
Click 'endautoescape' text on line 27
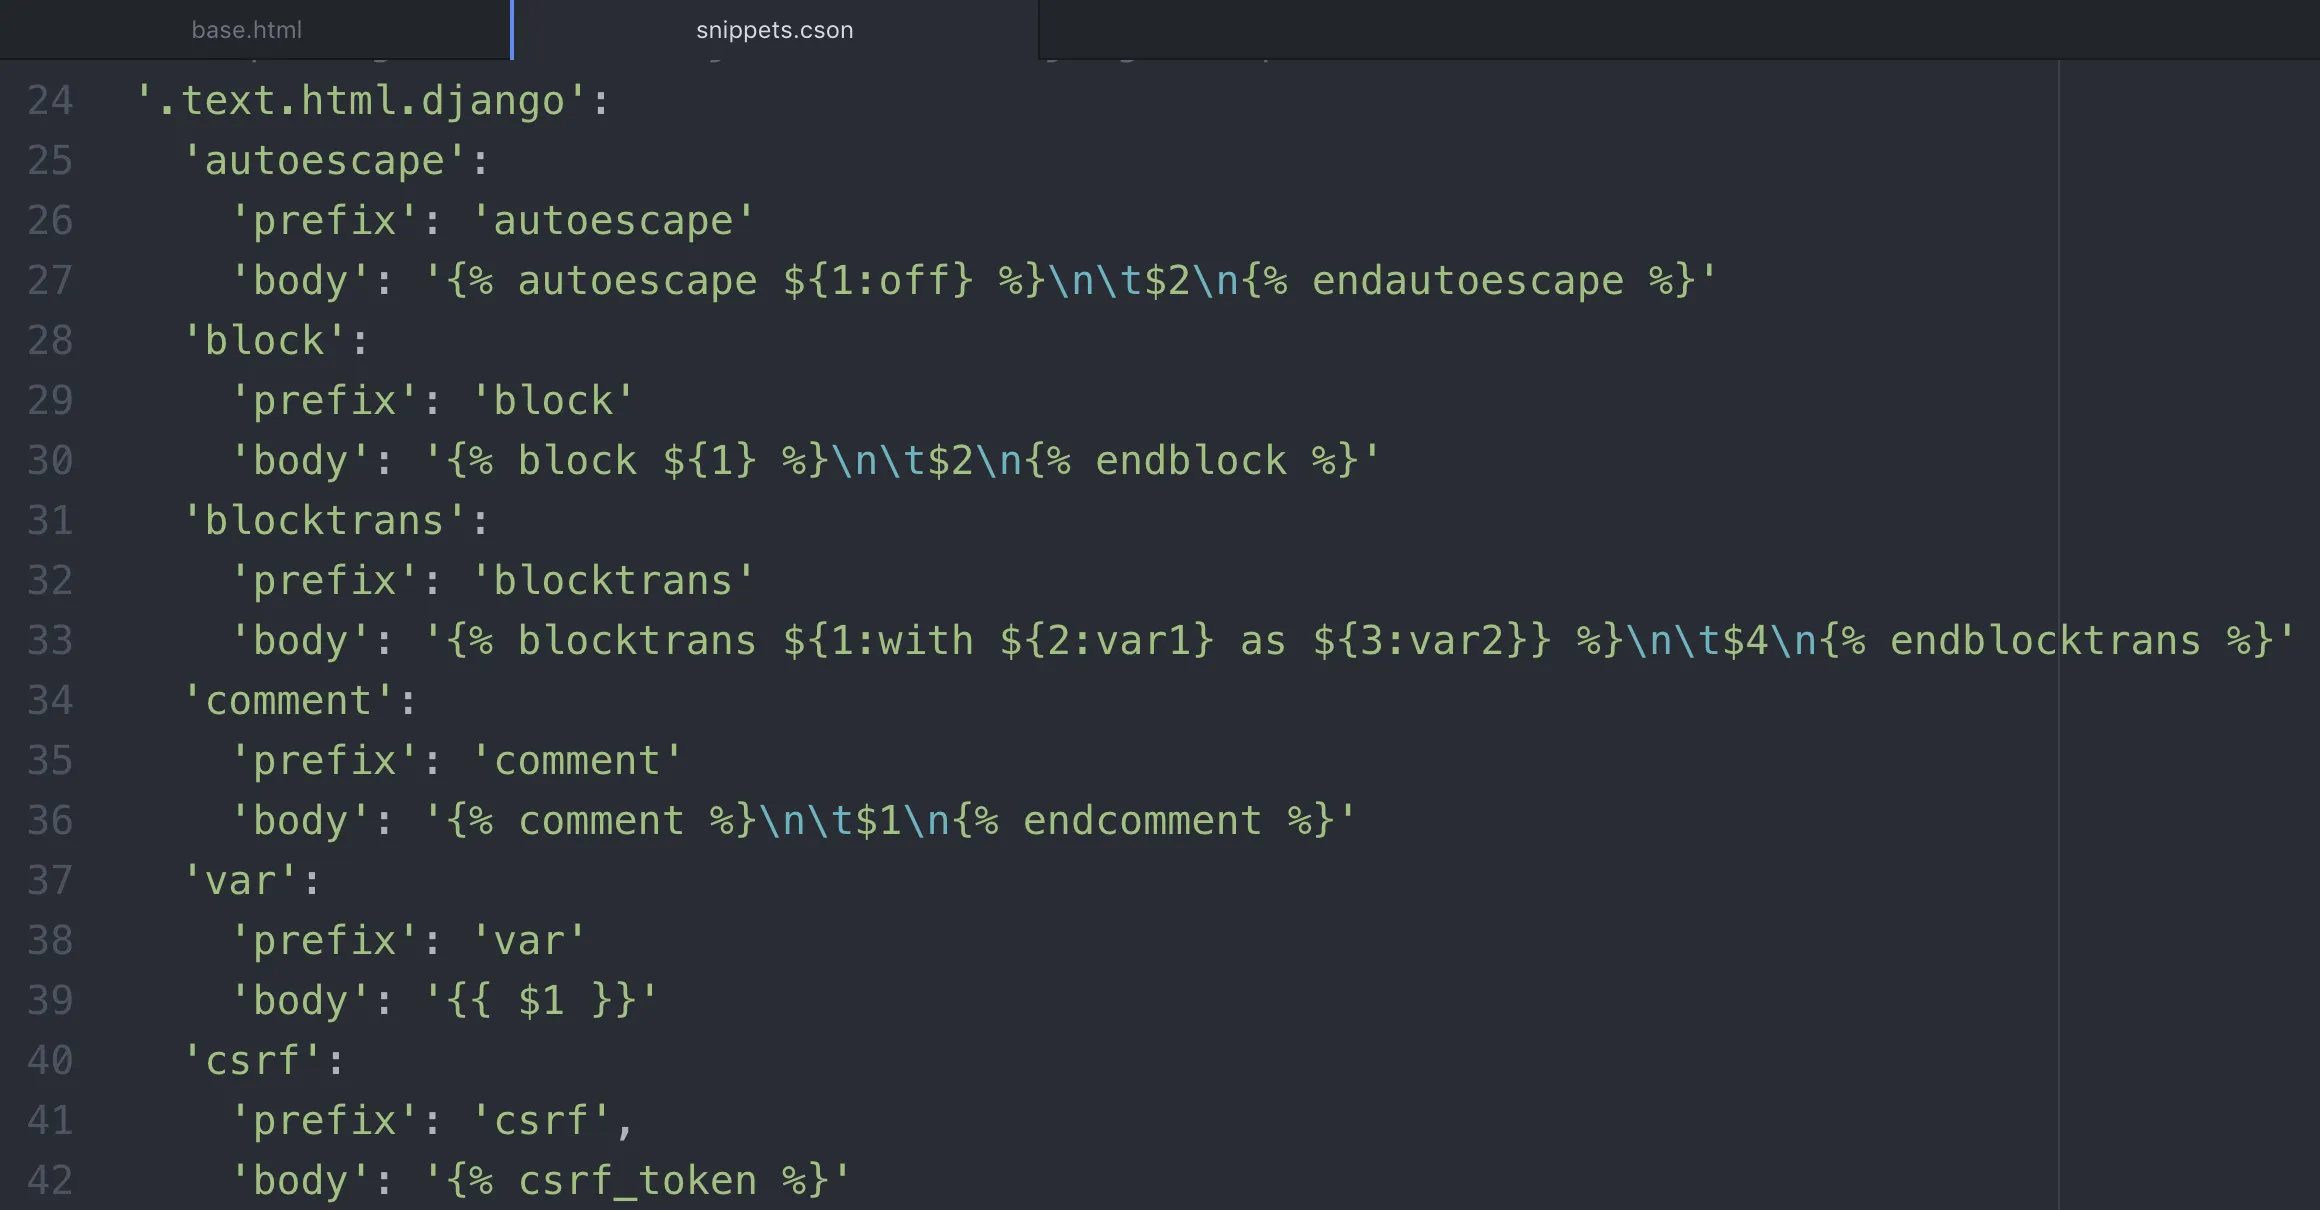[1467, 281]
